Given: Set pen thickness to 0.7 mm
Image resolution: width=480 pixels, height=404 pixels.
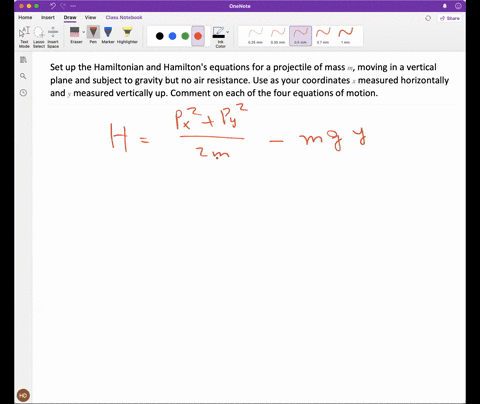Looking at the screenshot, I should tap(323, 36).
